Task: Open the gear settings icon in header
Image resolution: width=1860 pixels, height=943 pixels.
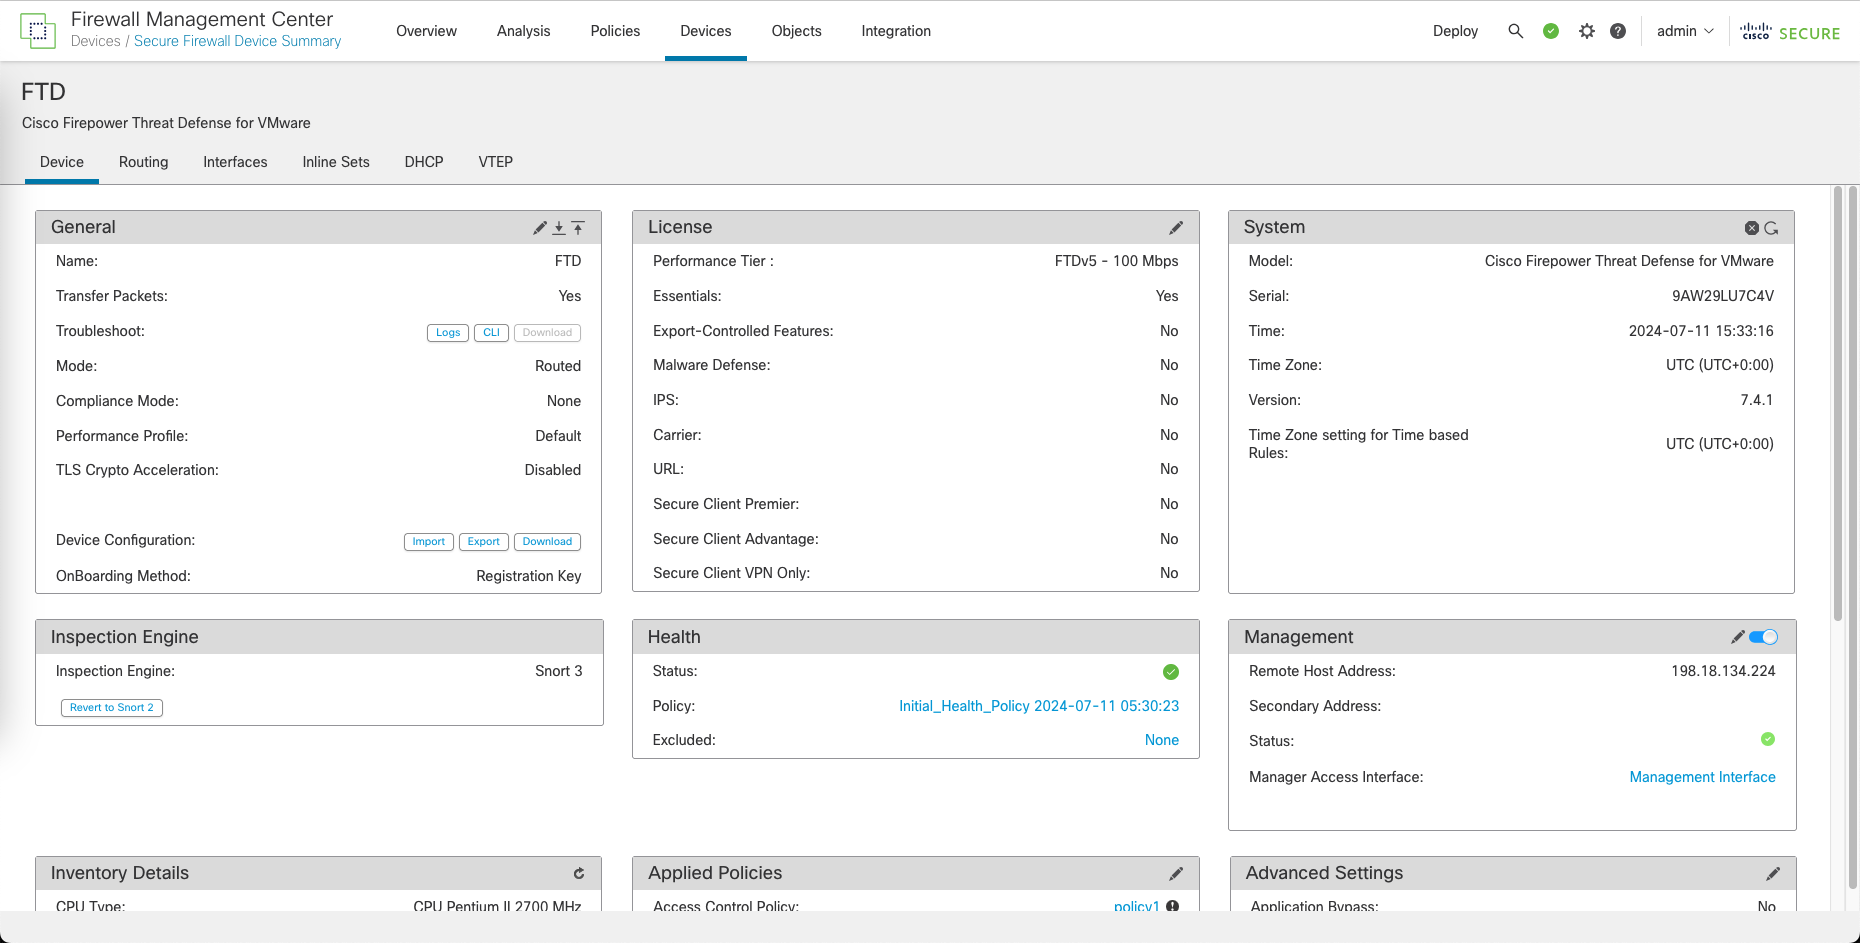Action: tap(1586, 31)
